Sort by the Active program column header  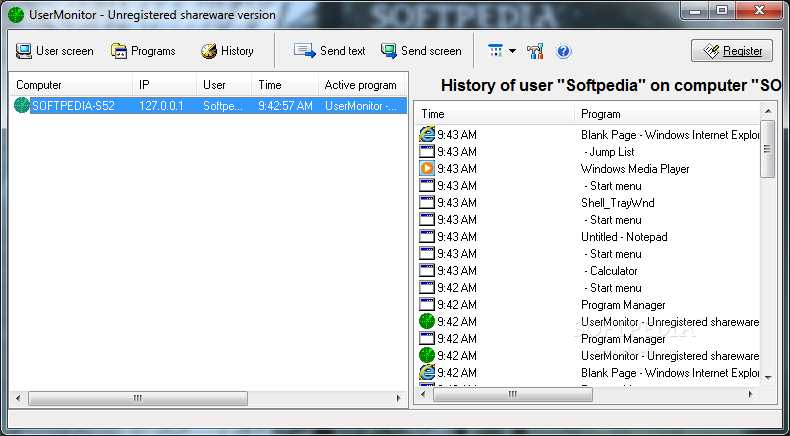pyautogui.click(x=363, y=85)
